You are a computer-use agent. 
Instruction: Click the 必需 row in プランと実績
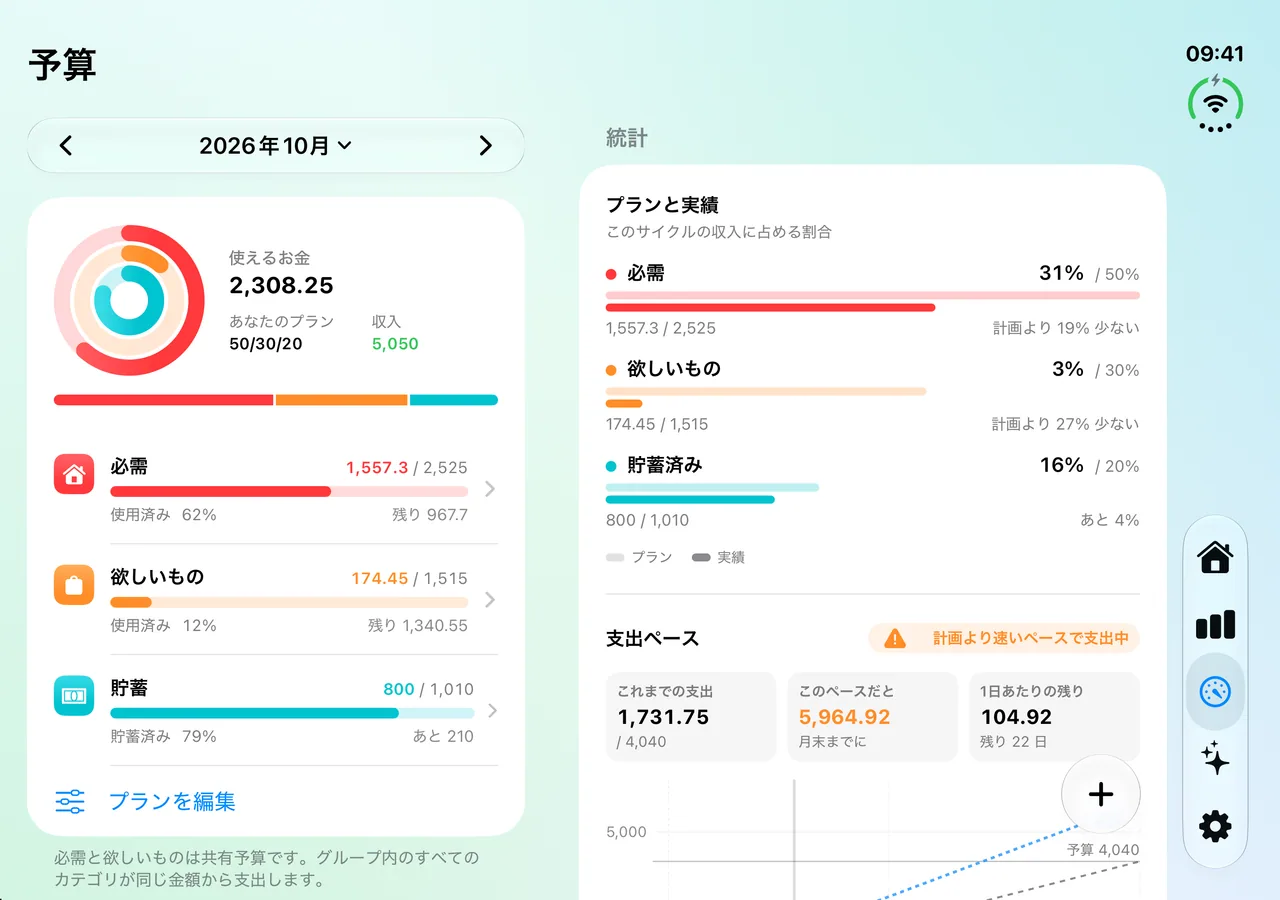pos(873,300)
